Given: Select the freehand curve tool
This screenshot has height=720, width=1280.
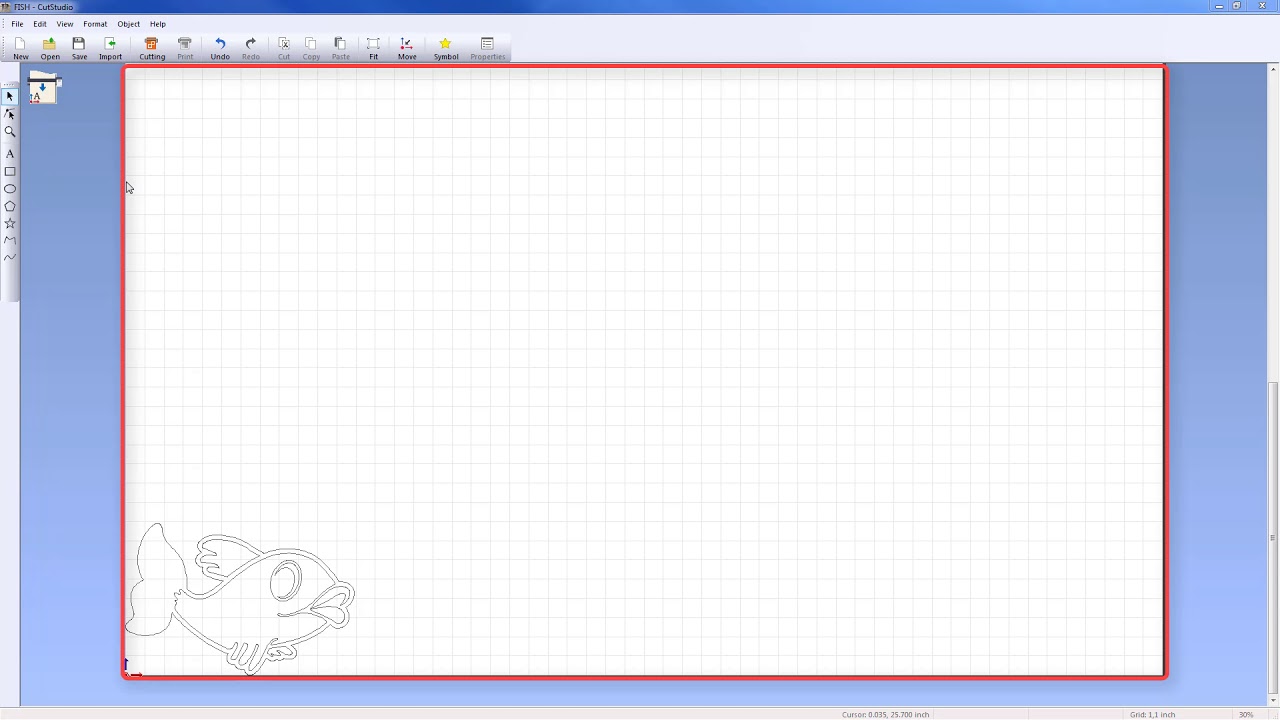Looking at the screenshot, I should (10, 258).
